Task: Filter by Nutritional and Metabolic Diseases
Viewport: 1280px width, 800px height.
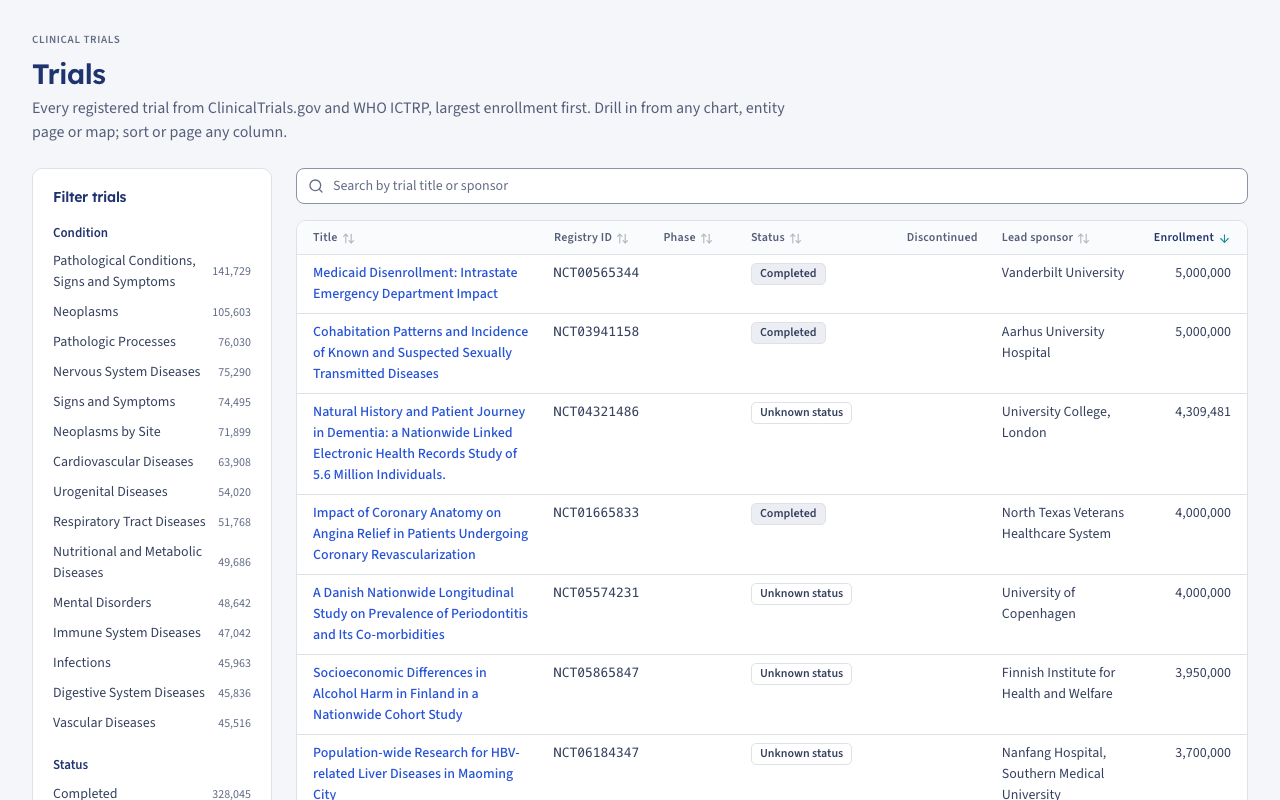Action: (x=152, y=562)
